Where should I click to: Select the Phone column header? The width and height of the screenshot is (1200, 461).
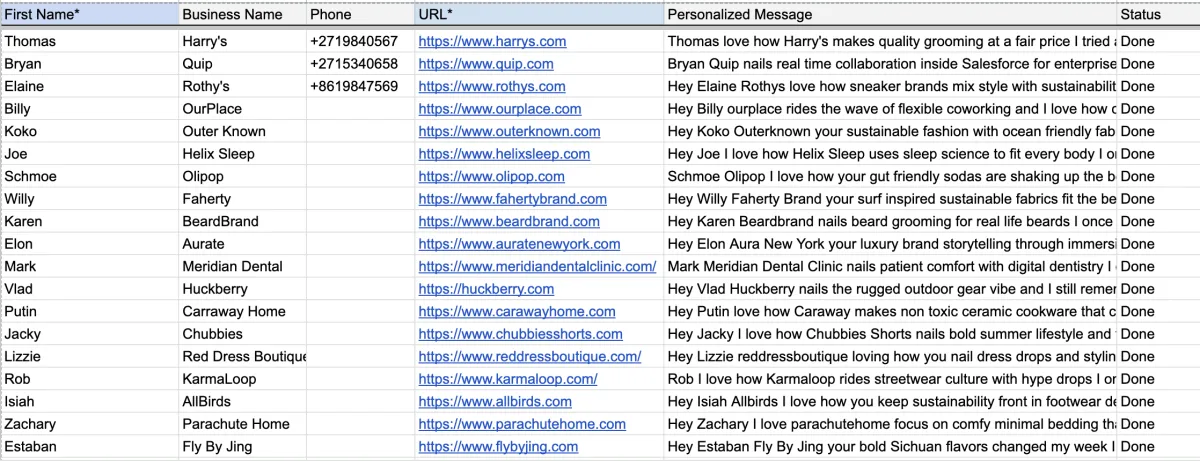point(360,15)
